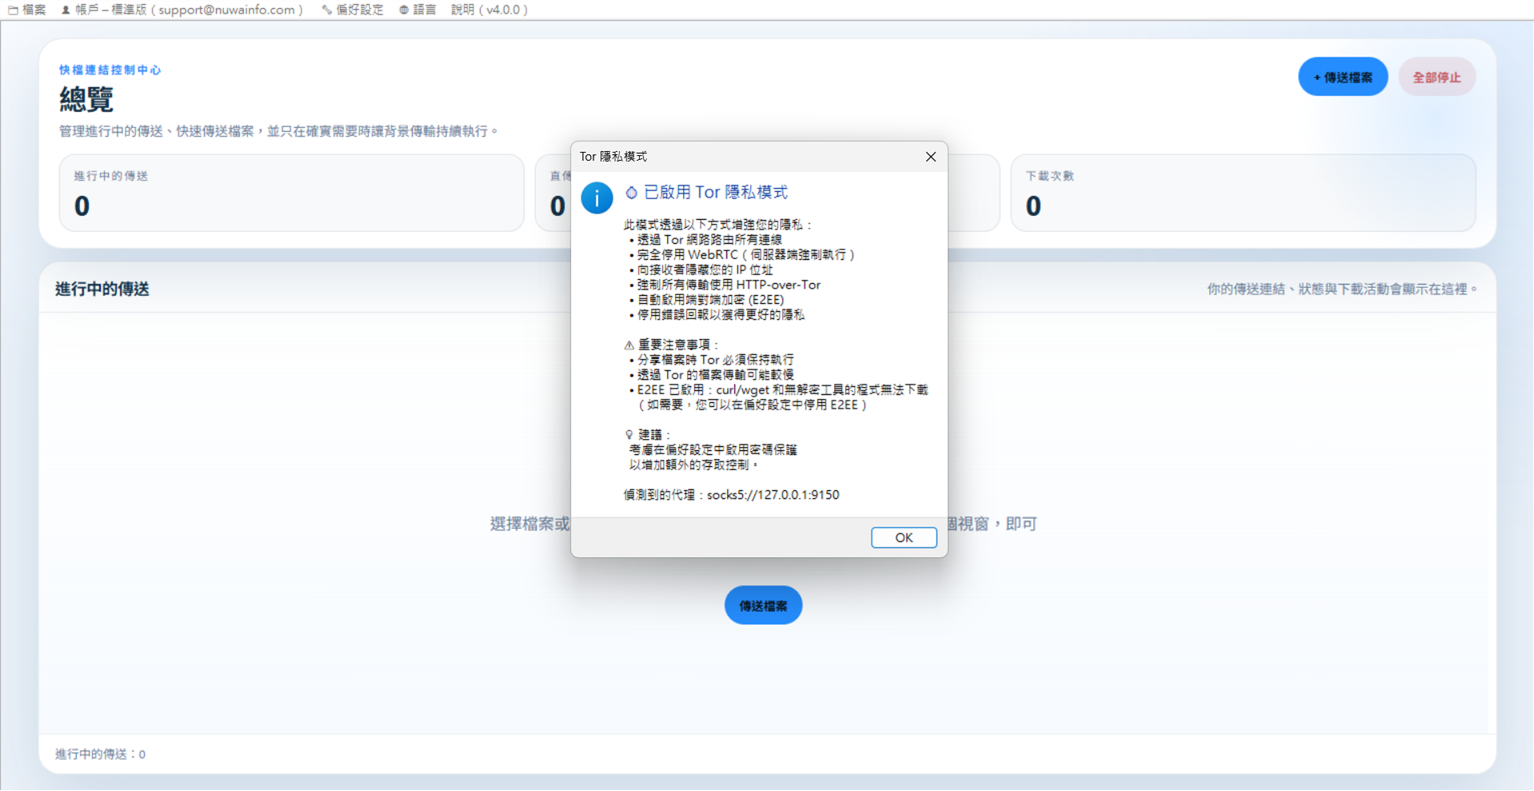Click the folder icon of the 檔案 menu

coord(13,10)
